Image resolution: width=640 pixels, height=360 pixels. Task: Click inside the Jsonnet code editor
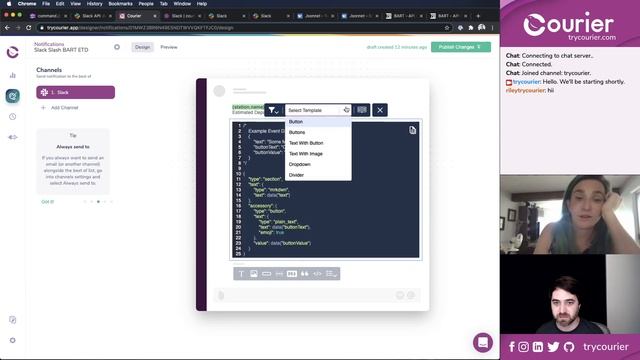(x=326, y=190)
